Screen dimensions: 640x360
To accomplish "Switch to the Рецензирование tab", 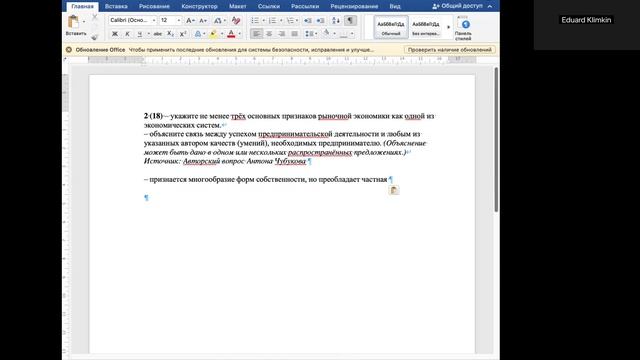I will coord(354,7).
